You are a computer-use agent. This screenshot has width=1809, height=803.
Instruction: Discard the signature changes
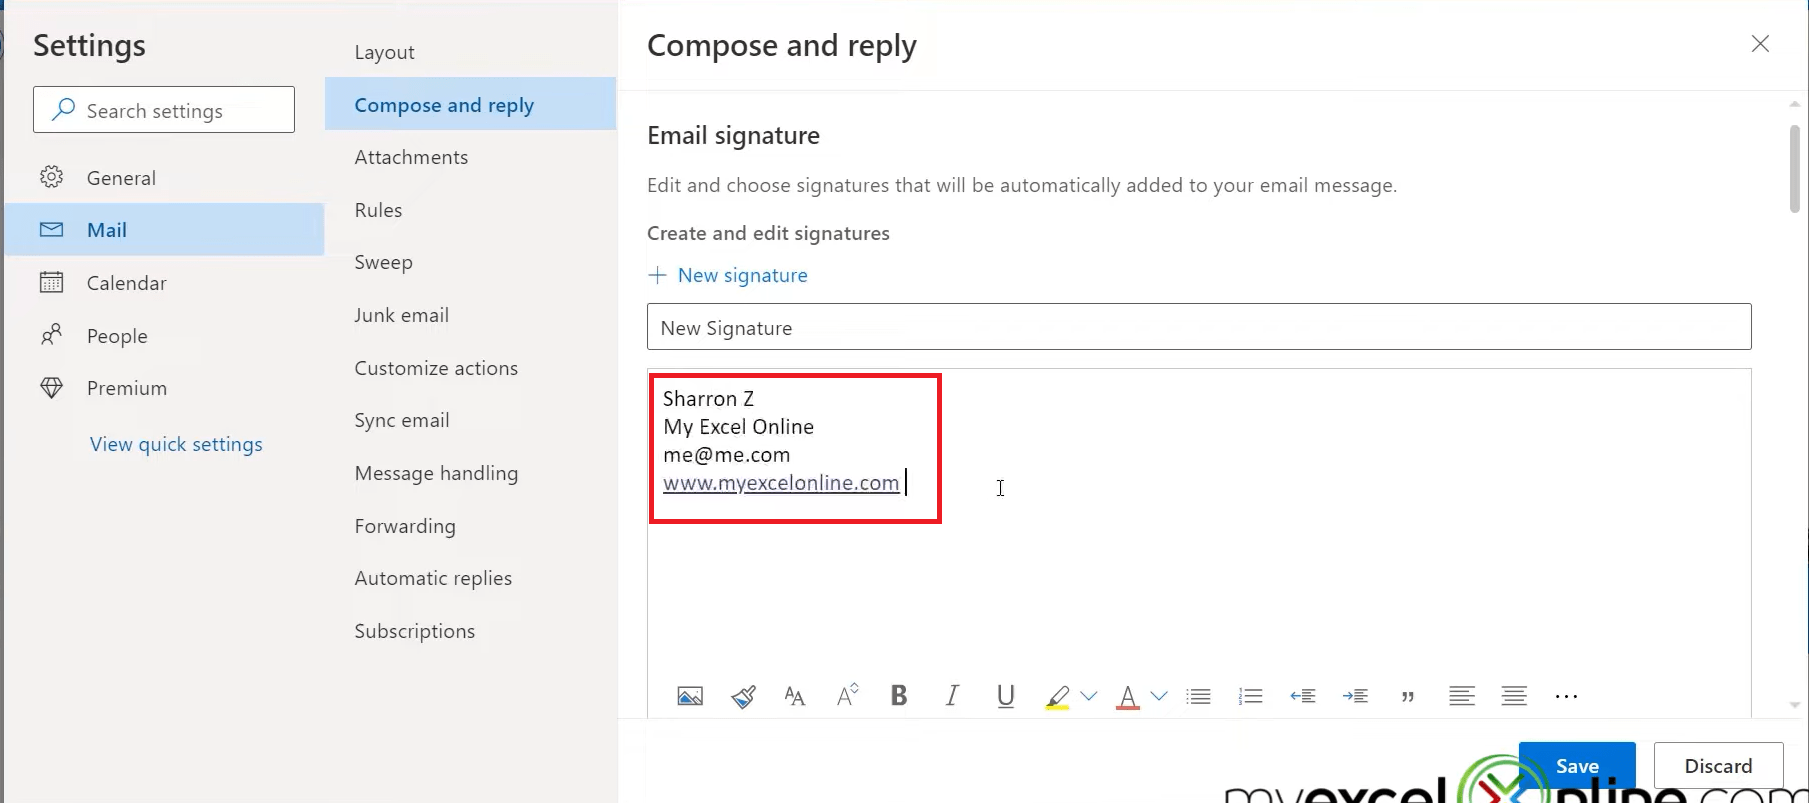pyautogui.click(x=1718, y=766)
